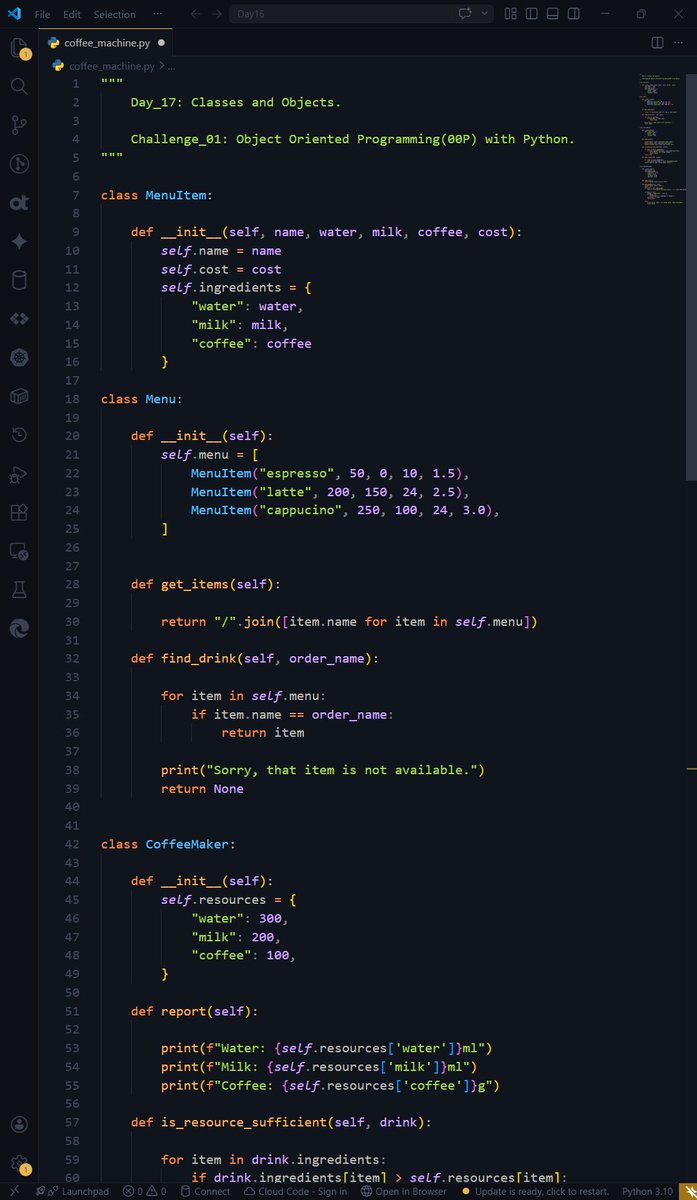
Task: Click the code minimap preview
Action: click(x=660, y=138)
